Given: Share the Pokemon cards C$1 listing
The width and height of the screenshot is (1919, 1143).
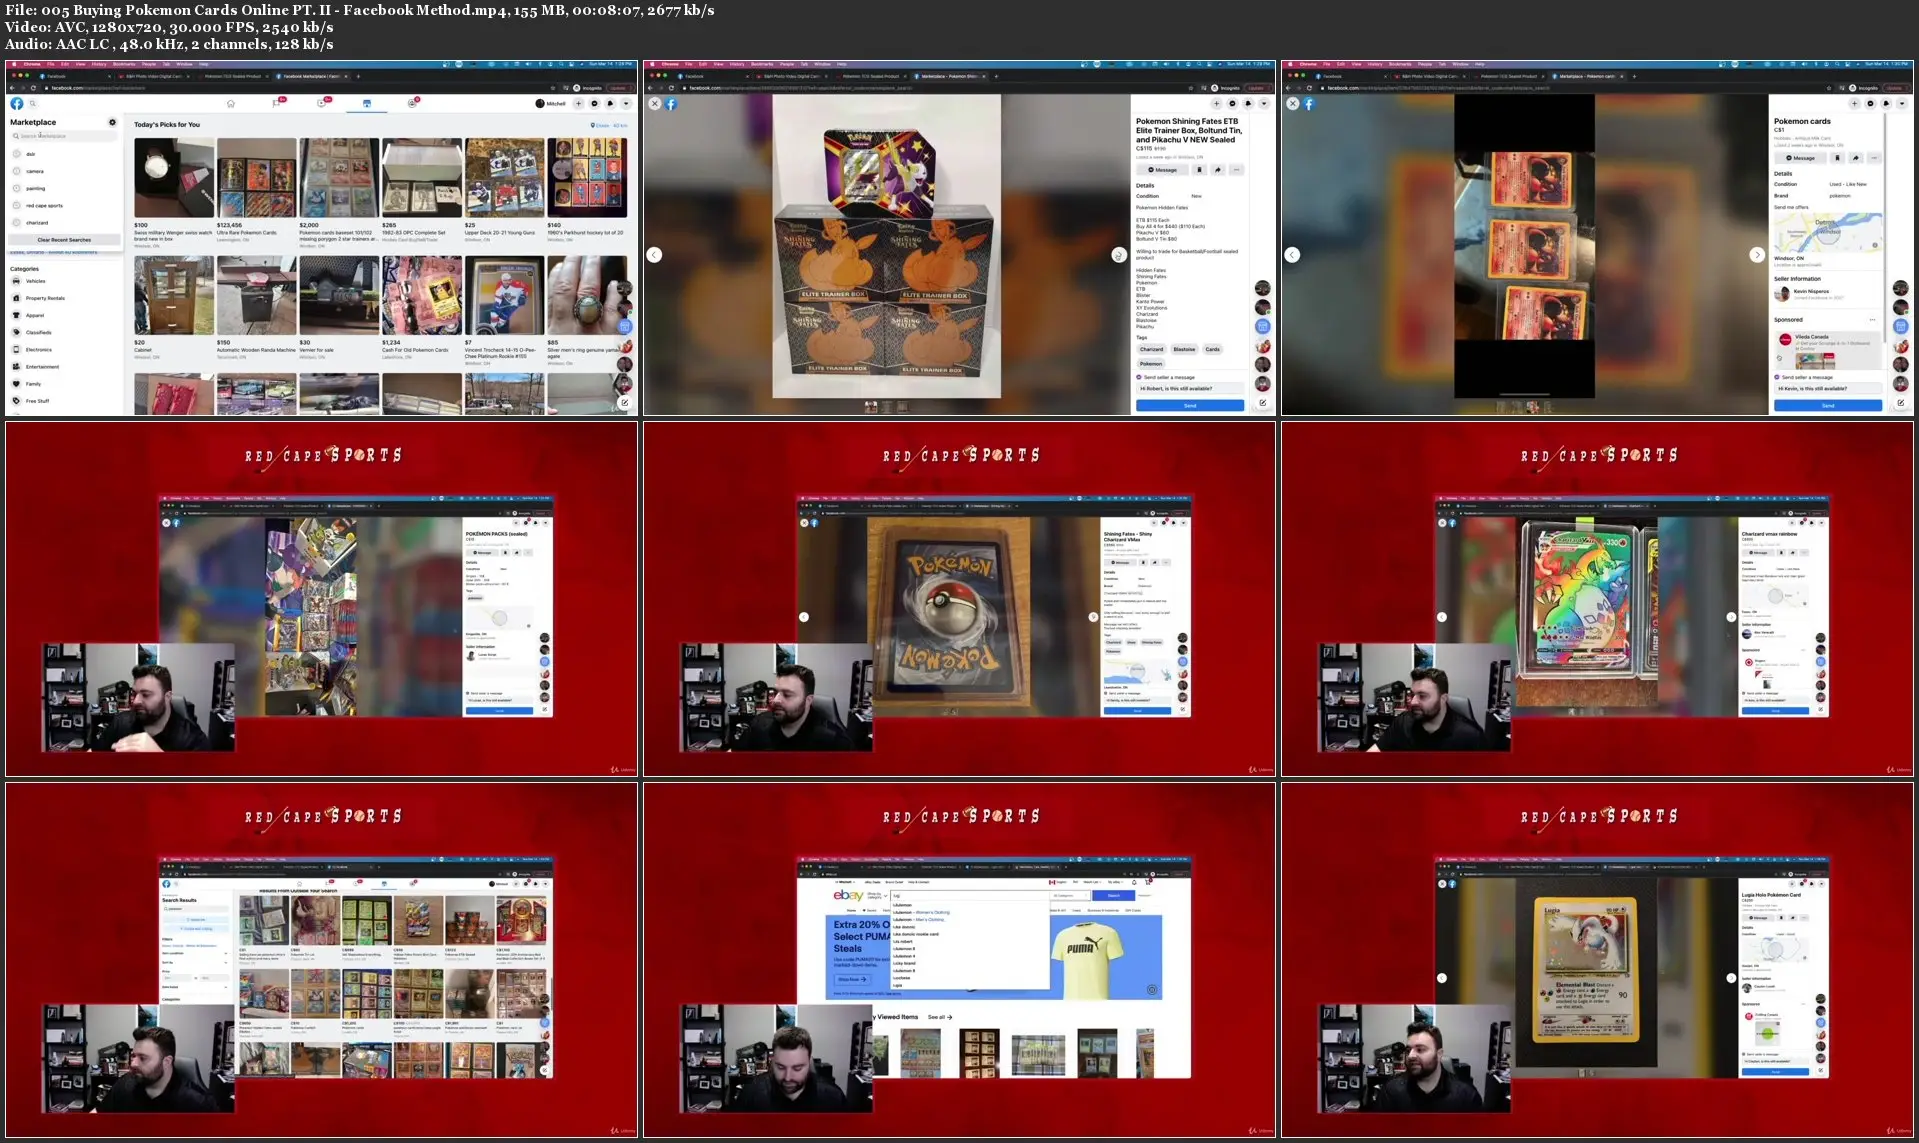Looking at the screenshot, I should tap(1856, 158).
